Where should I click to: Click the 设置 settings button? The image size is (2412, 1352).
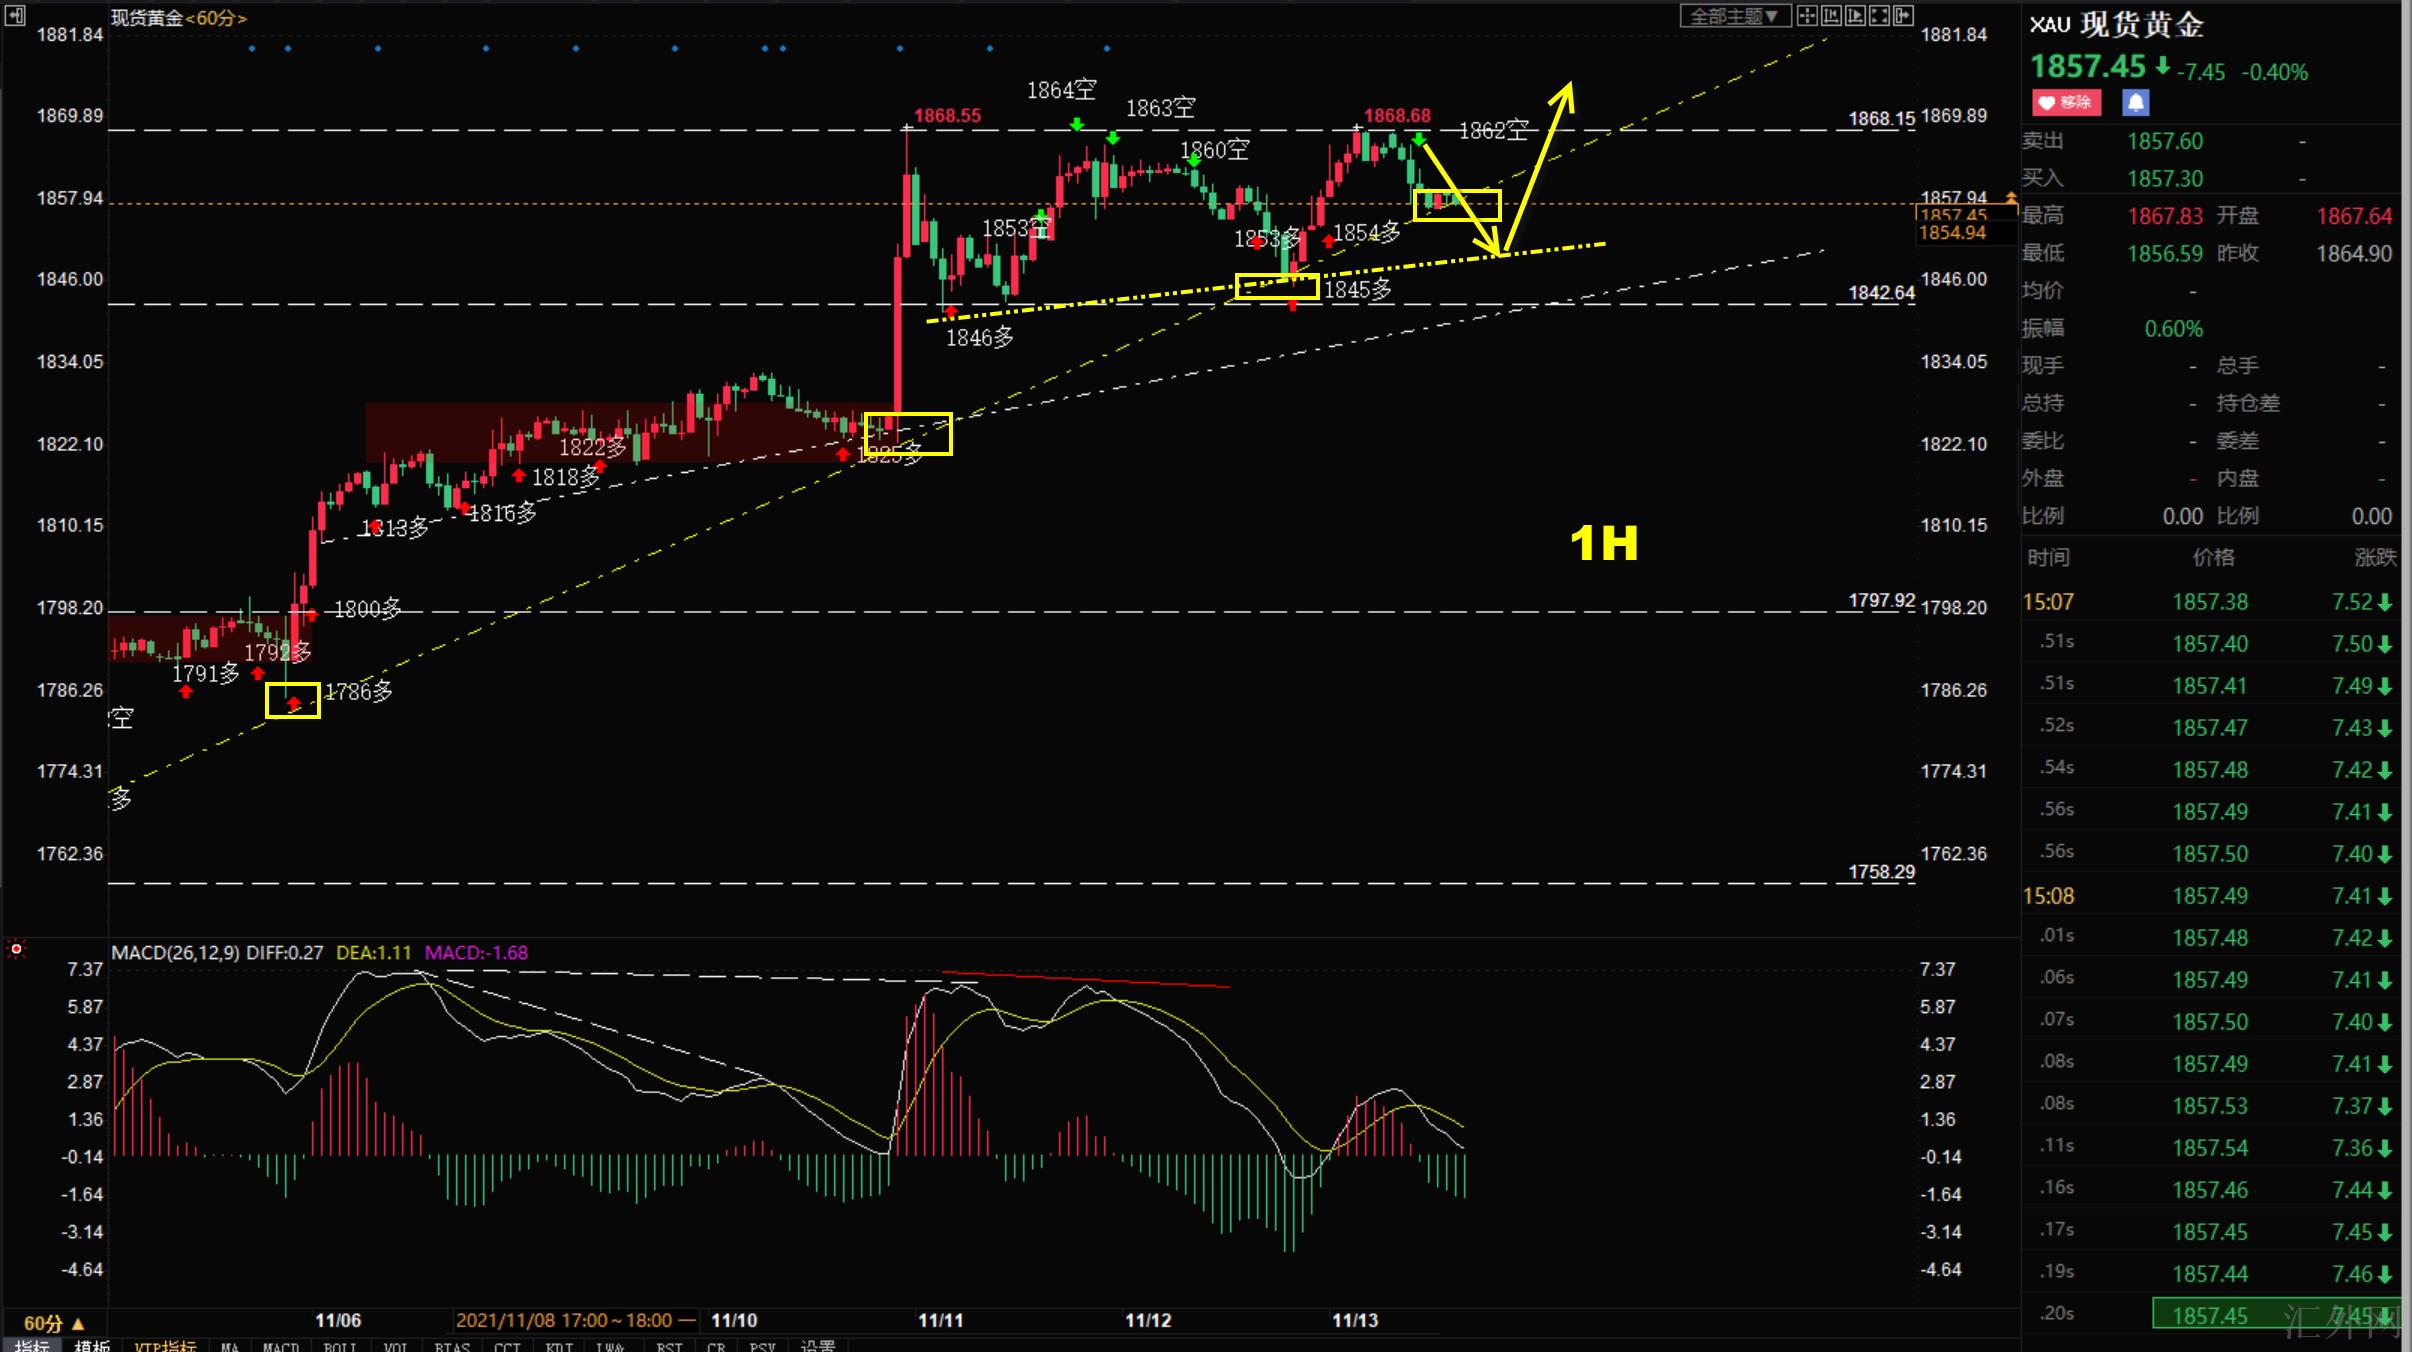pyautogui.click(x=818, y=1346)
